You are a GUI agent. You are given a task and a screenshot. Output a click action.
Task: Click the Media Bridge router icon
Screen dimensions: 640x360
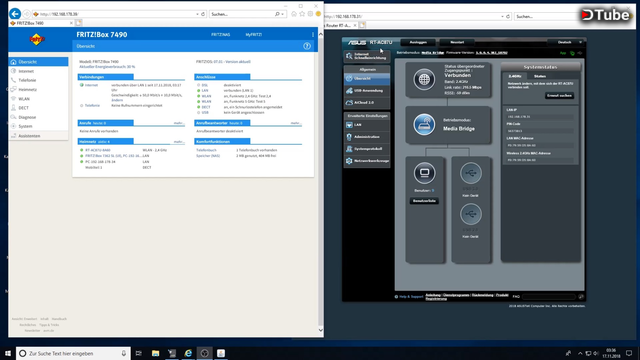coord(424,124)
